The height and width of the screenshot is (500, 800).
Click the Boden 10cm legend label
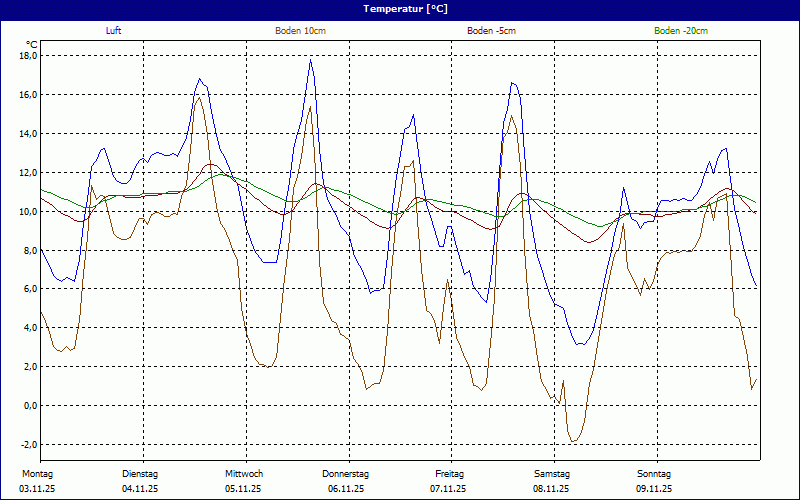(x=301, y=31)
